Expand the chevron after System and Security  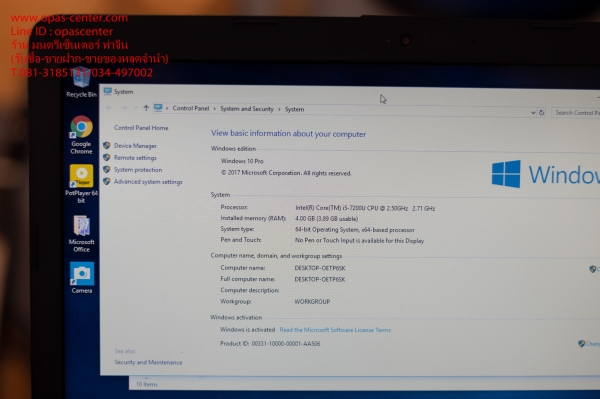[279, 109]
